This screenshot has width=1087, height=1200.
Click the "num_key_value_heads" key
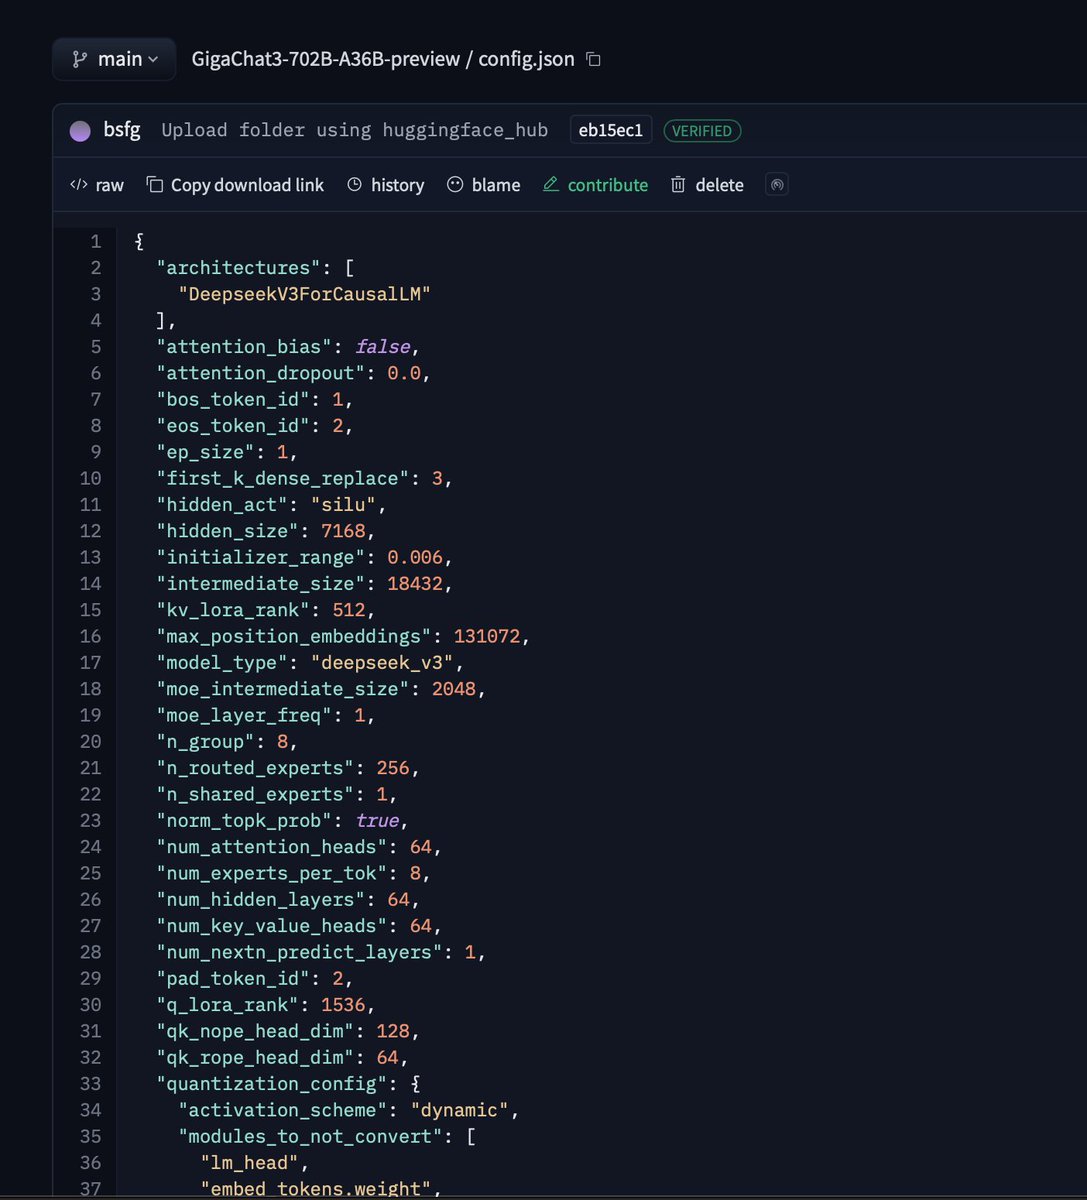click(x=272, y=926)
